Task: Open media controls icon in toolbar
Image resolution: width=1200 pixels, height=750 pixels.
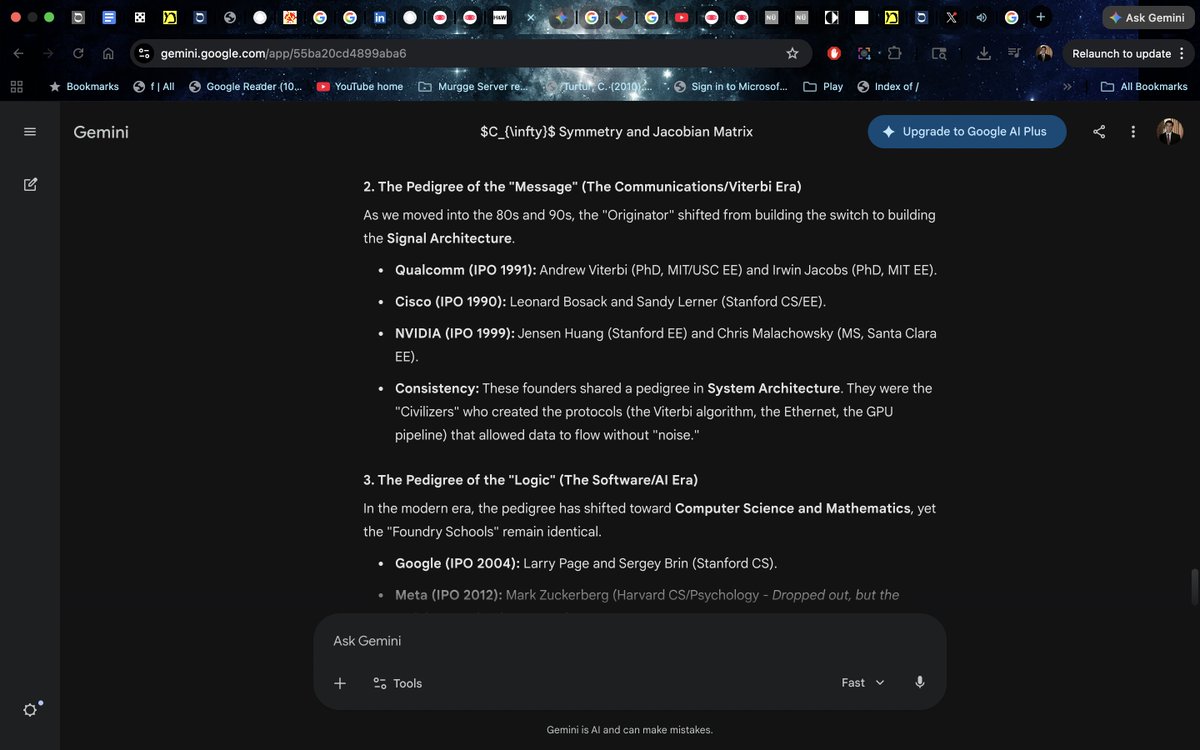Action: pyautogui.click(x=1014, y=53)
